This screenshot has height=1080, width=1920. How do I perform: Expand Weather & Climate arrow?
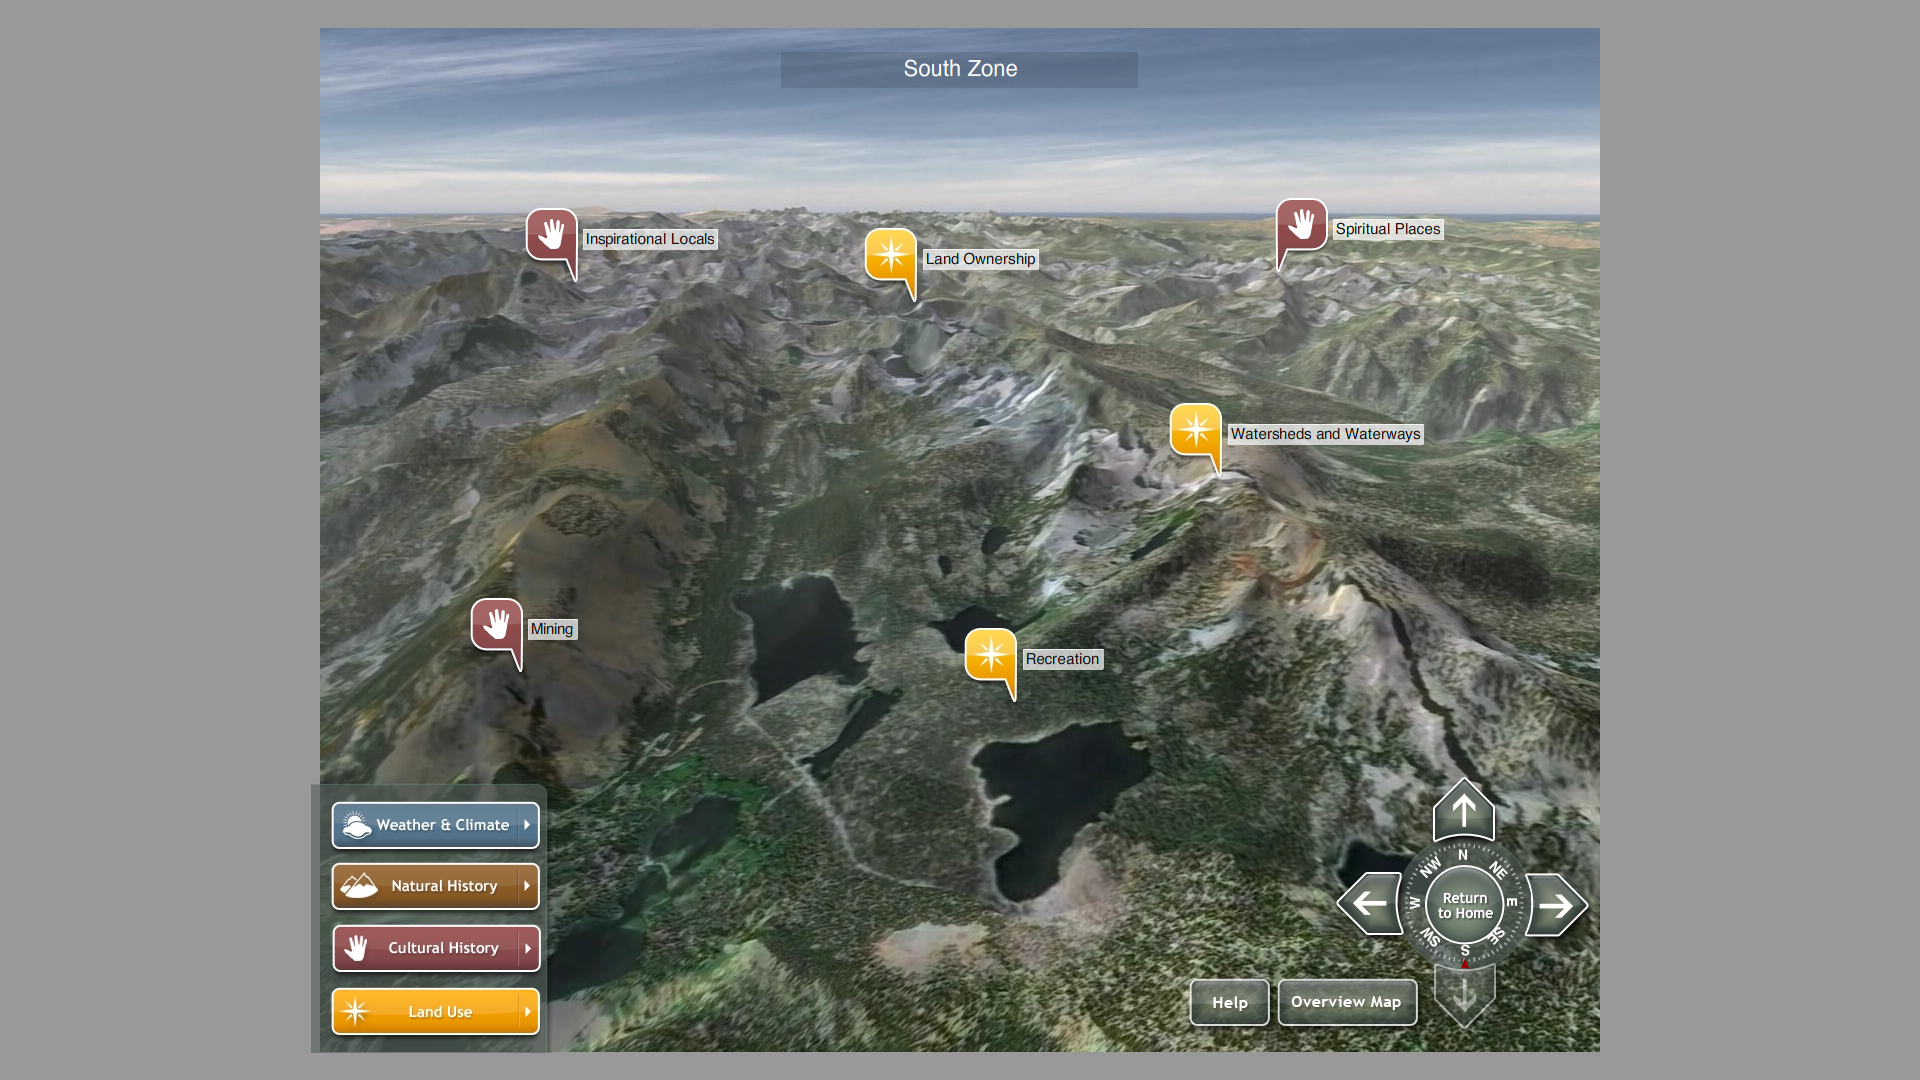coord(527,825)
